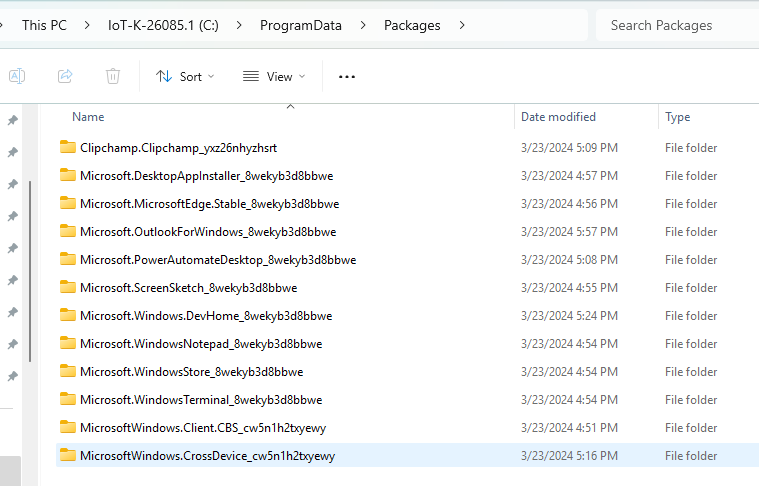Click the Delete trash icon
Image resolution: width=759 pixels, height=486 pixels.
(x=113, y=76)
